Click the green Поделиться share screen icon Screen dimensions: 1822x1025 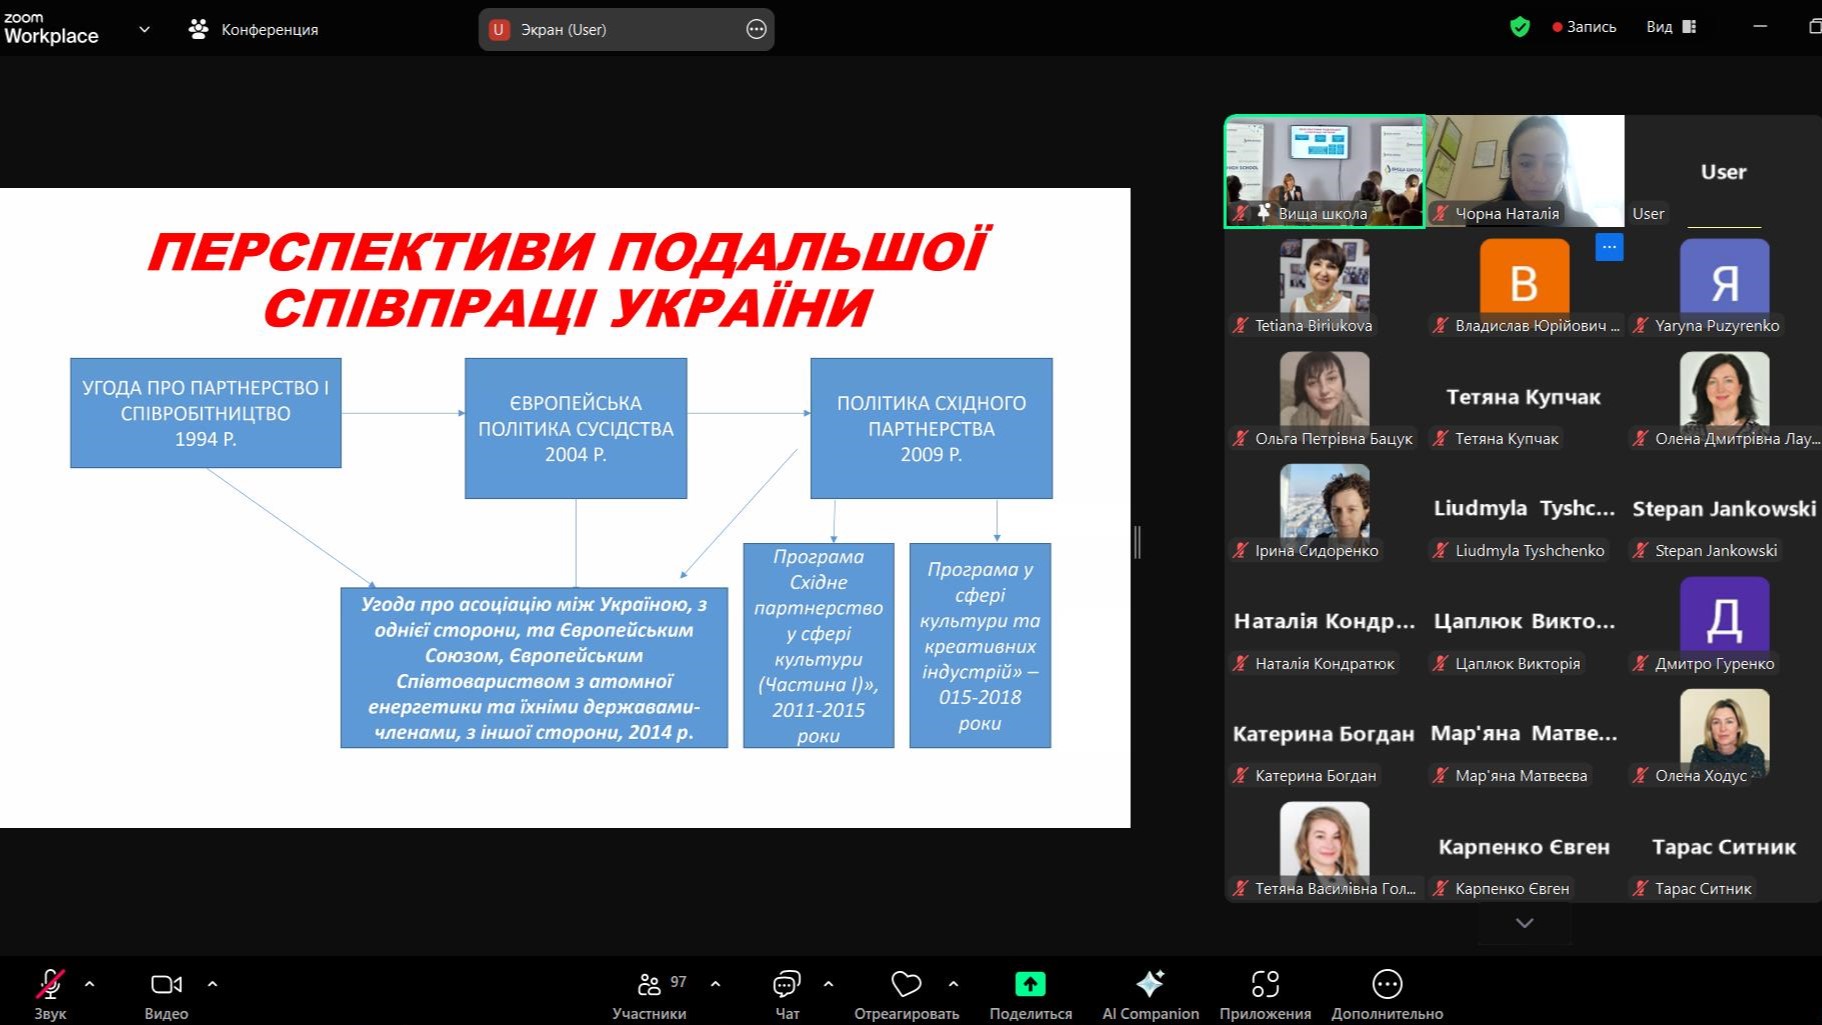click(1030, 985)
